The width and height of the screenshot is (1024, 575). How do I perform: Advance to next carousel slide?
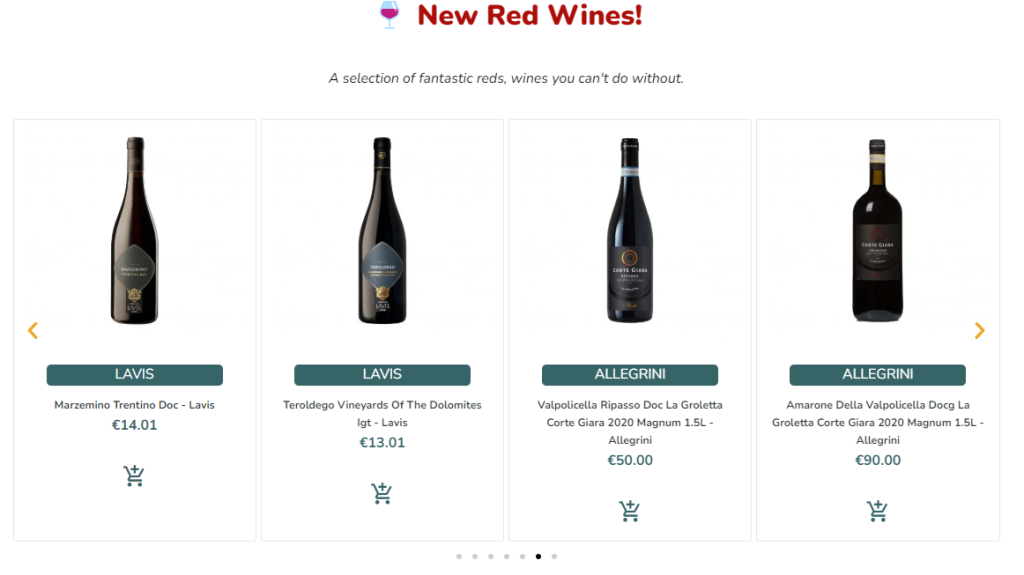(x=979, y=330)
